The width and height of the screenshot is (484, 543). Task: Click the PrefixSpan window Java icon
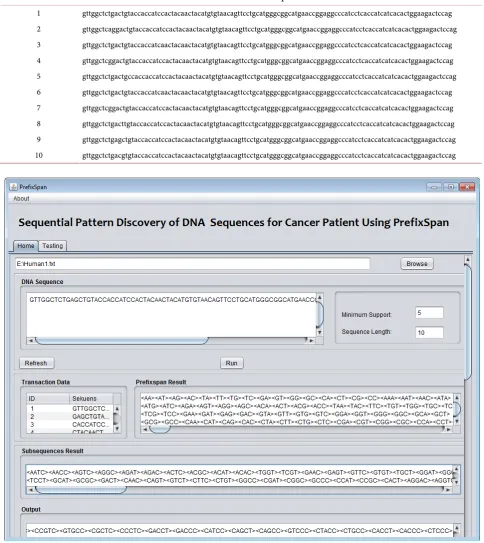pyautogui.click(x=14, y=187)
